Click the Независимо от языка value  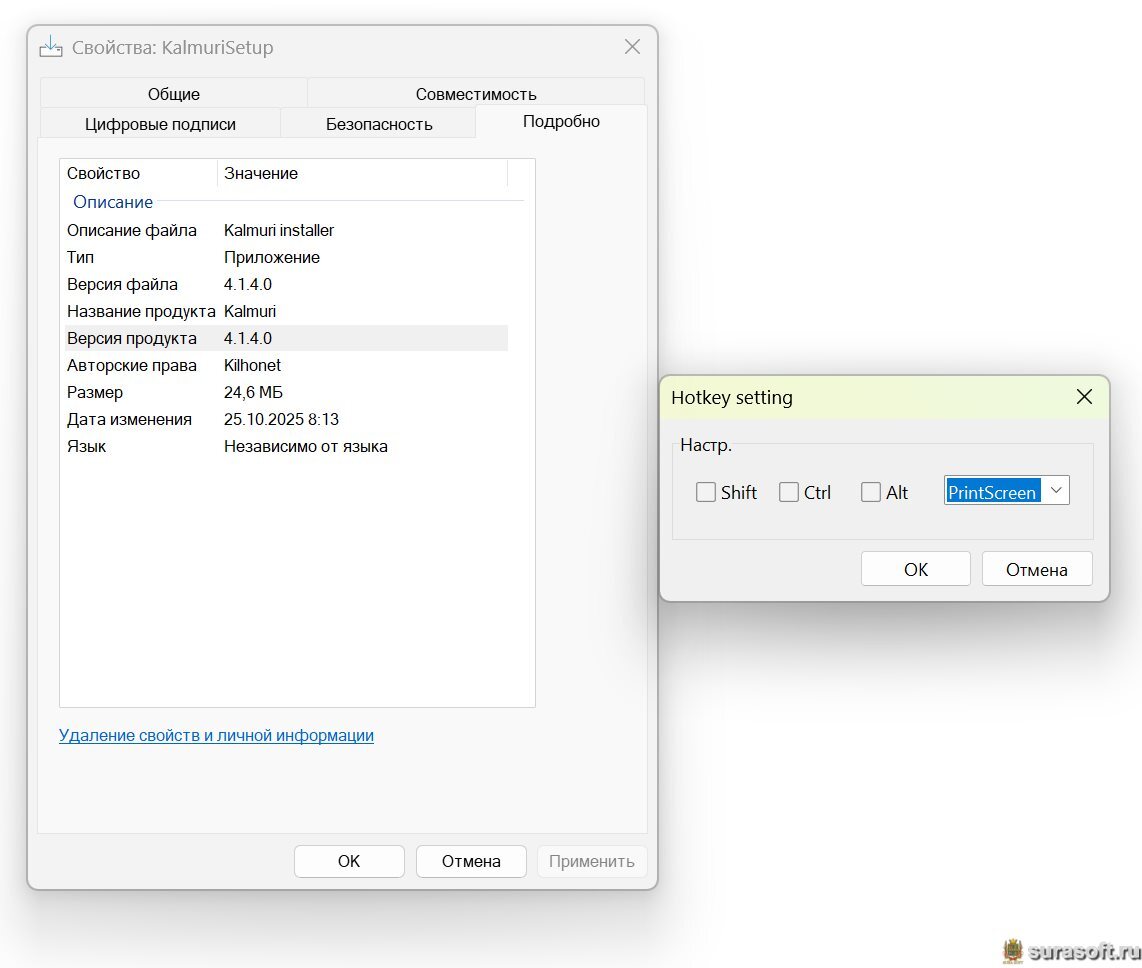(x=305, y=446)
